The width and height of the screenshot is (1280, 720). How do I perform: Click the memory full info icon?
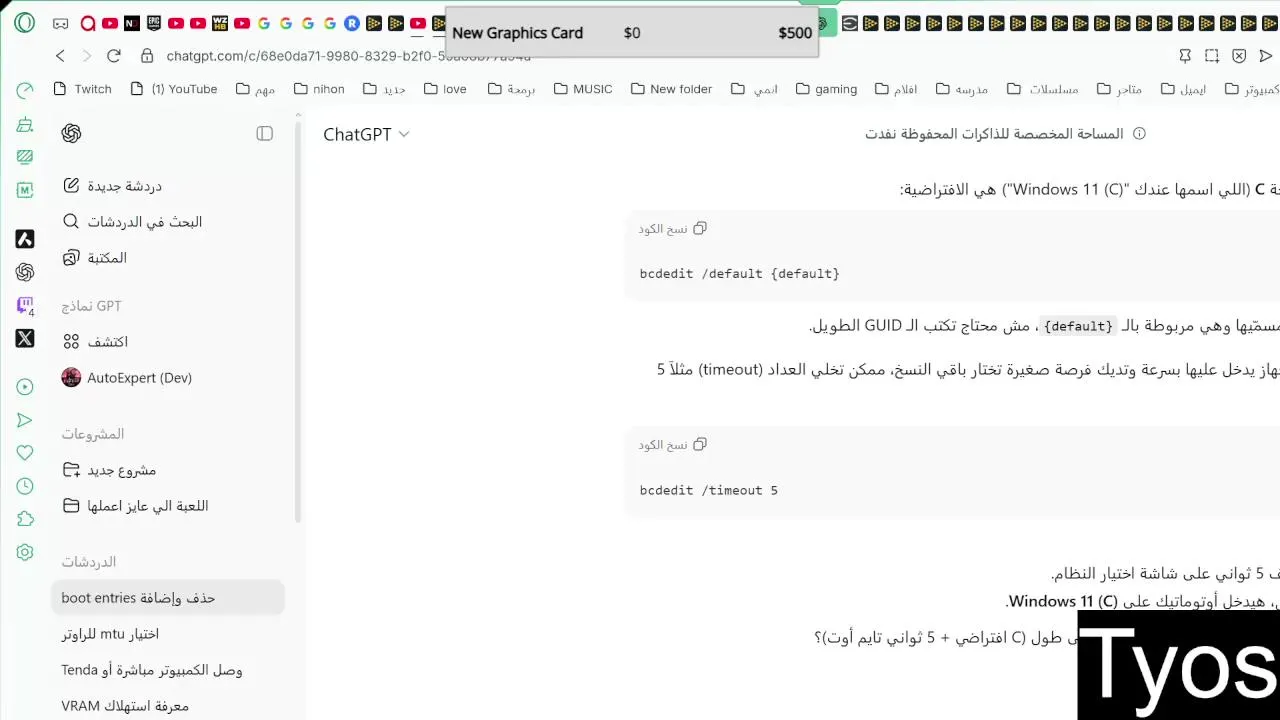pyautogui.click(x=1138, y=134)
